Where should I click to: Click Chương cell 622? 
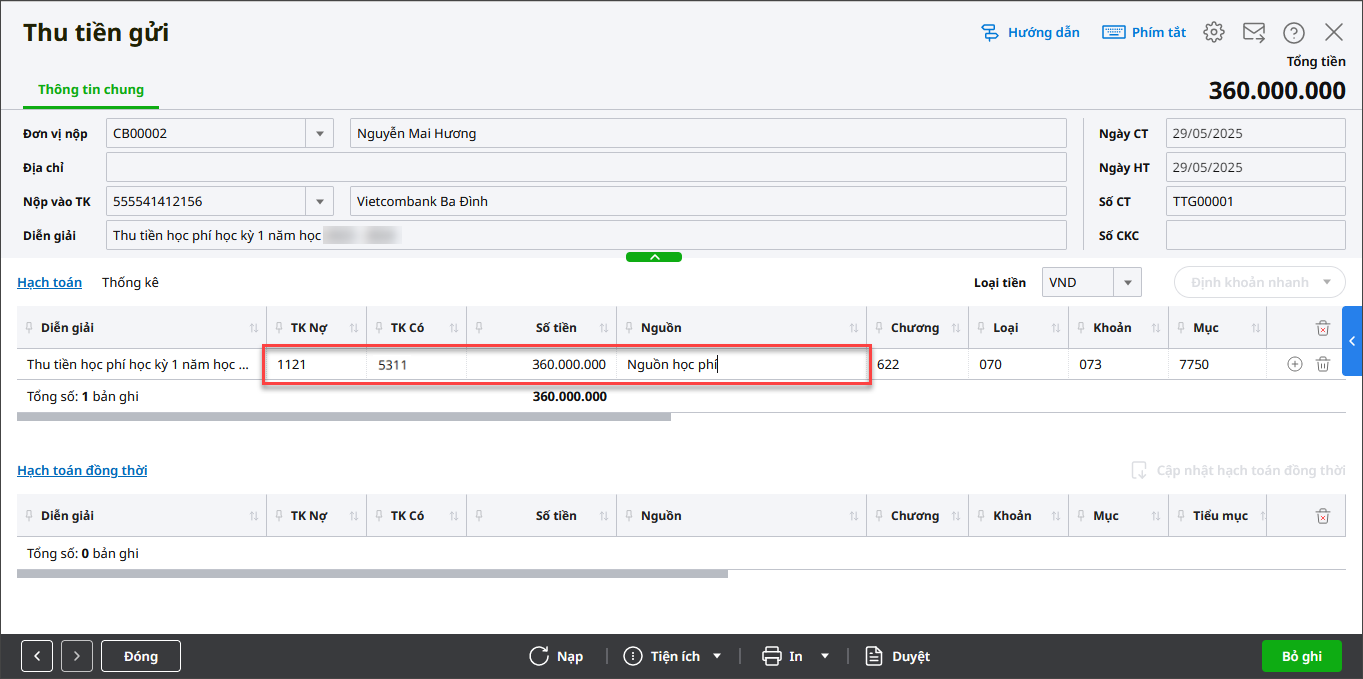(x=918, y=364)
